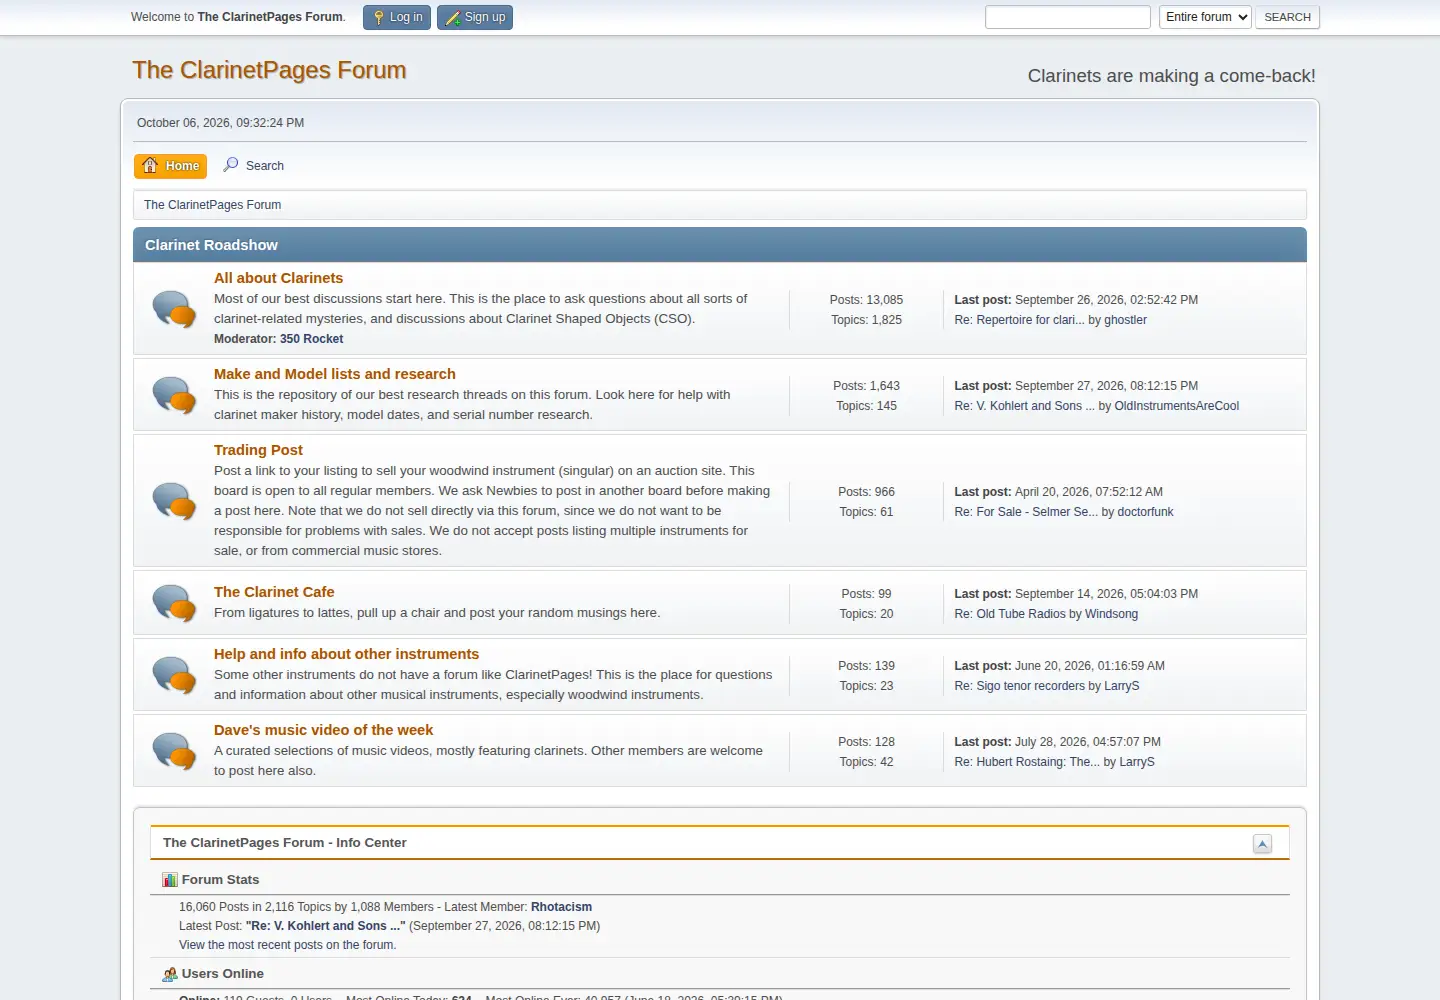The image size is (1440, 1000).
Task: Open last post Re: Repertoire for clari...
Action: 1019,320
